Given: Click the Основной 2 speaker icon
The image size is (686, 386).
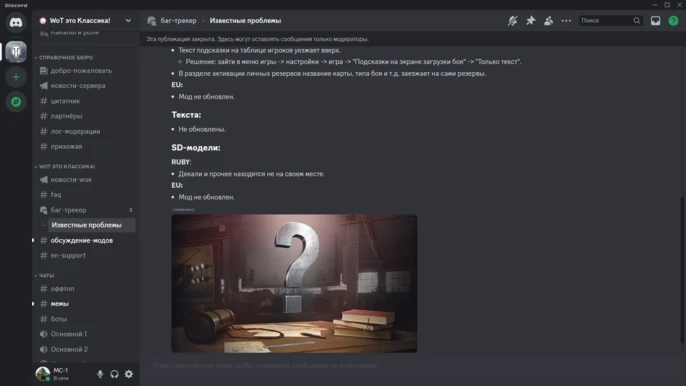Looking at the screenshot, I should click(x=44, y=349).
